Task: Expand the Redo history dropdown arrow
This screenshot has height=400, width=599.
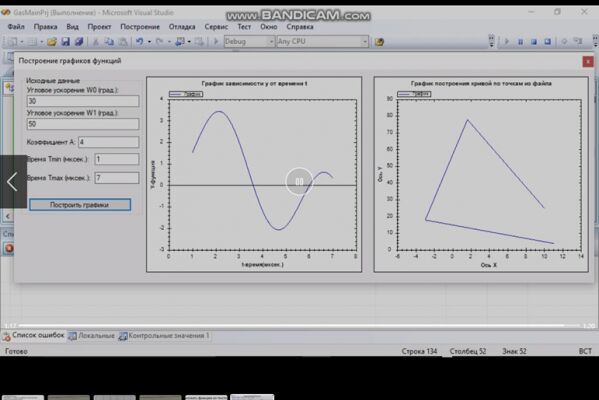Action: (x=169, y=42)
